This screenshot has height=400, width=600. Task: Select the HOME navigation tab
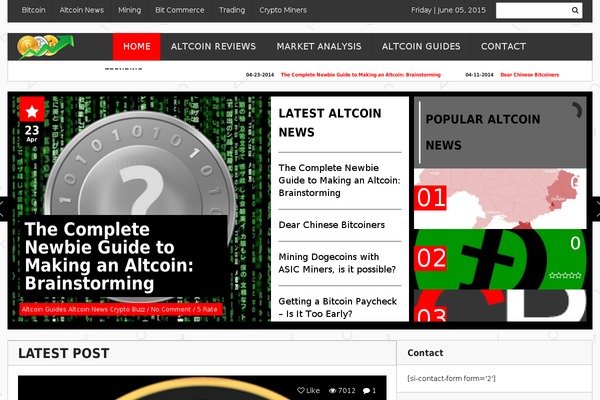(x=137, y=46)
